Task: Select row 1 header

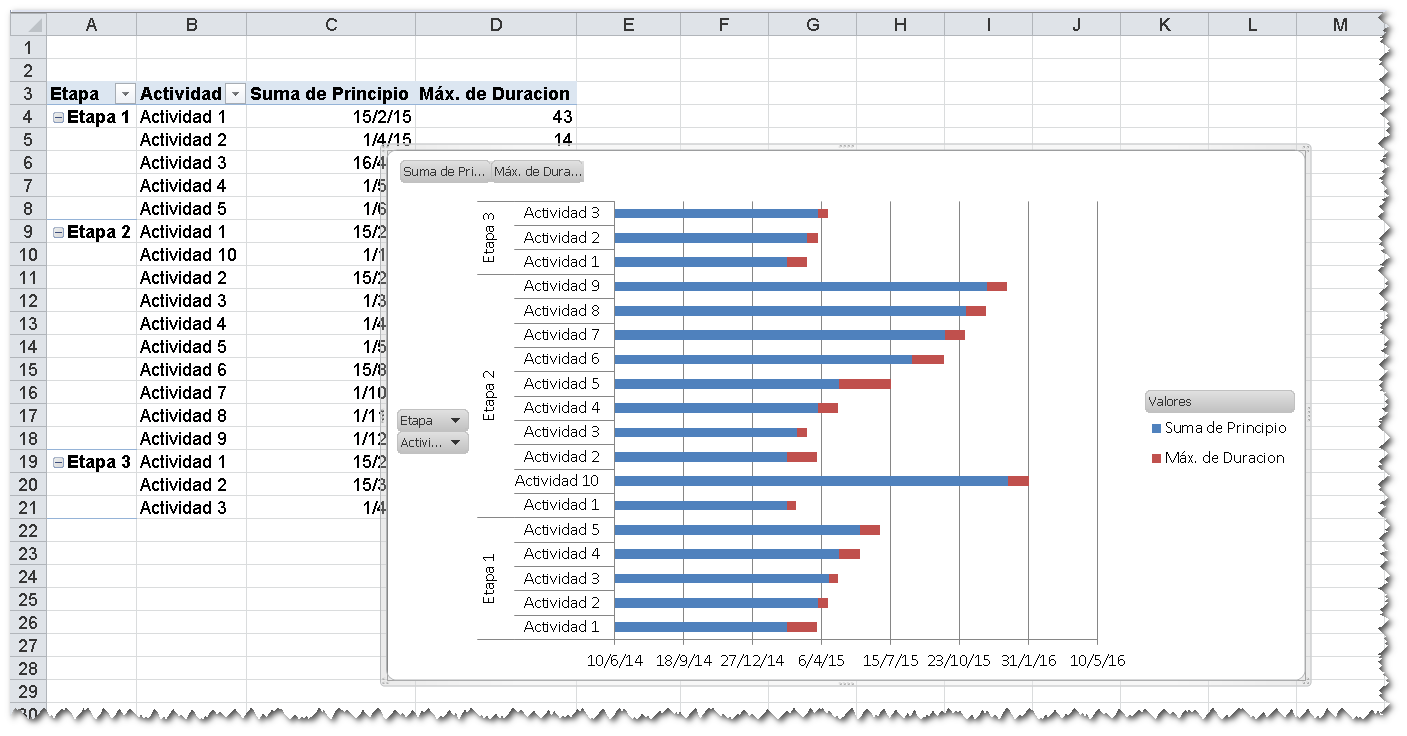Action: tap(28, 48)
